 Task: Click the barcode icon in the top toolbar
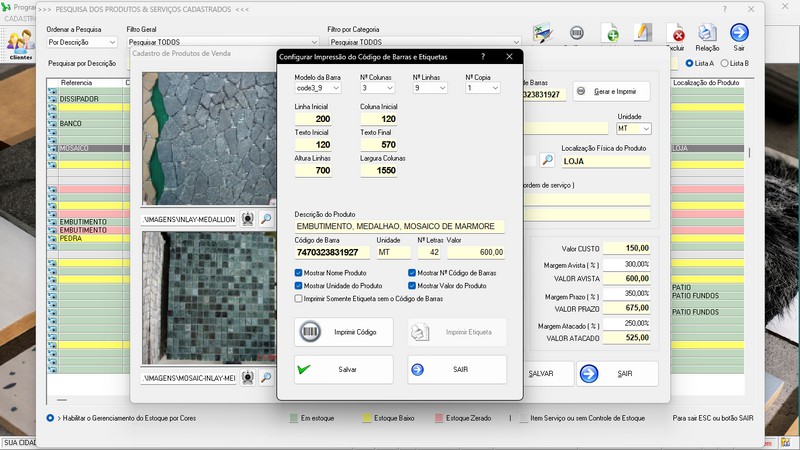click(x=577, y=33)
